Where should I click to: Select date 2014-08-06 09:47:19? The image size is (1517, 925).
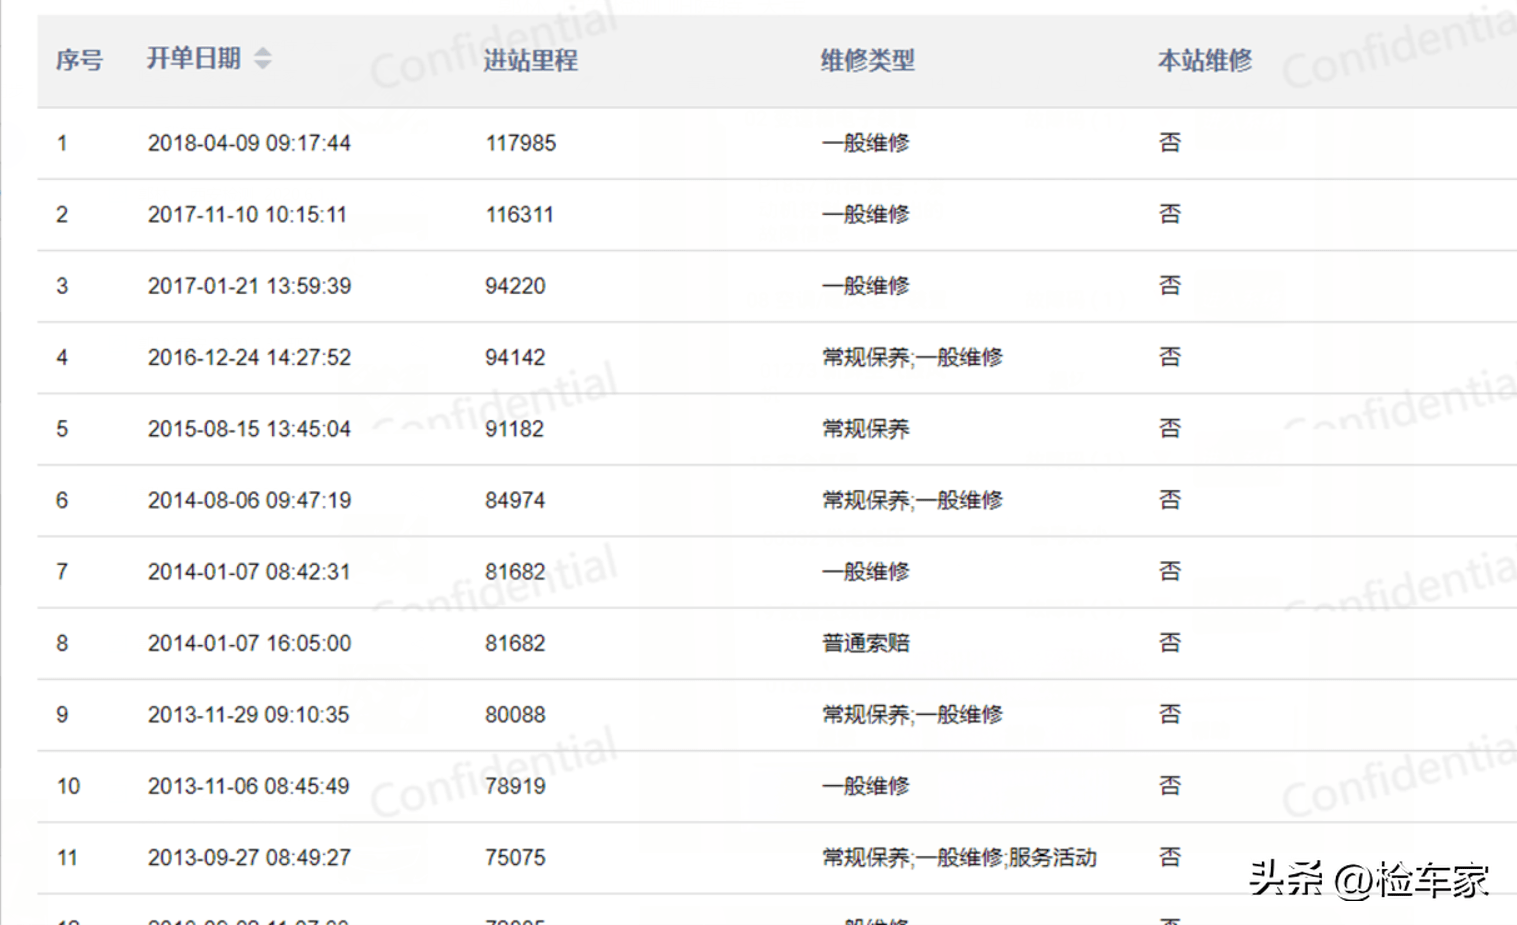tap(249, 500)
